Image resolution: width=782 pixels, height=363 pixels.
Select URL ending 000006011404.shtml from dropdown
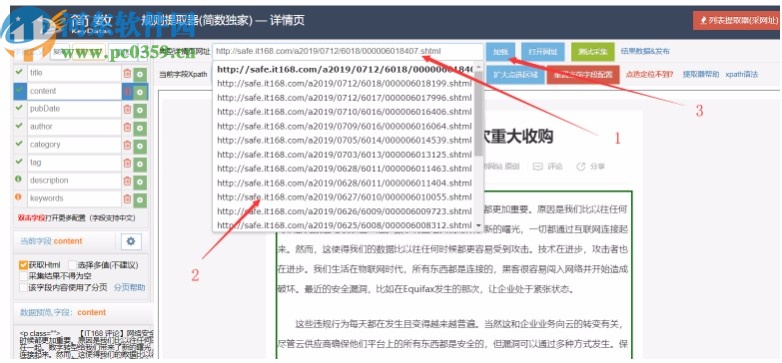tap(344, 183)
